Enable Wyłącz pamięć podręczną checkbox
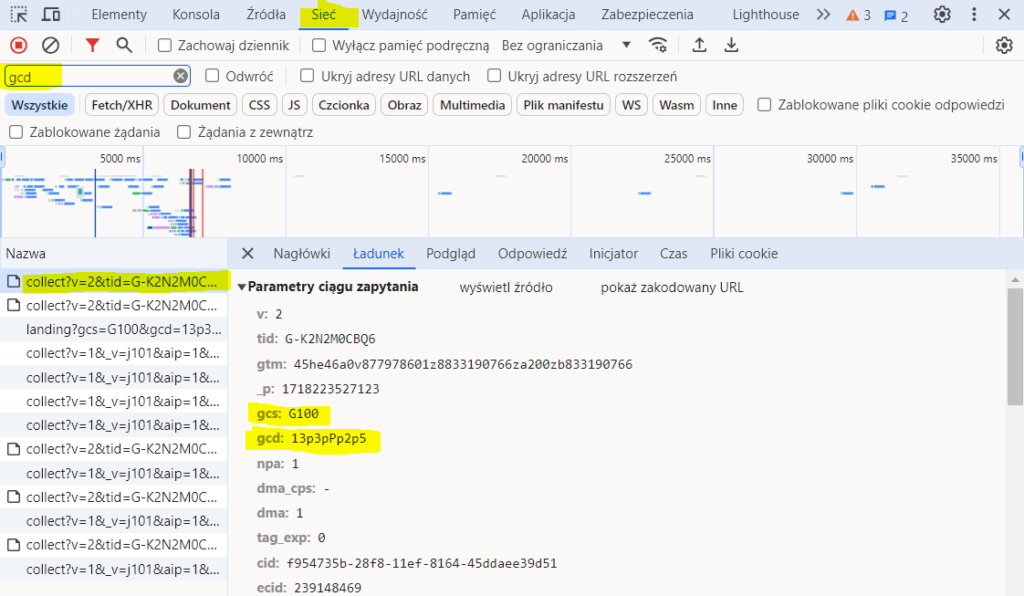This screenshot has height=596, width=1024. pos(319,45)
